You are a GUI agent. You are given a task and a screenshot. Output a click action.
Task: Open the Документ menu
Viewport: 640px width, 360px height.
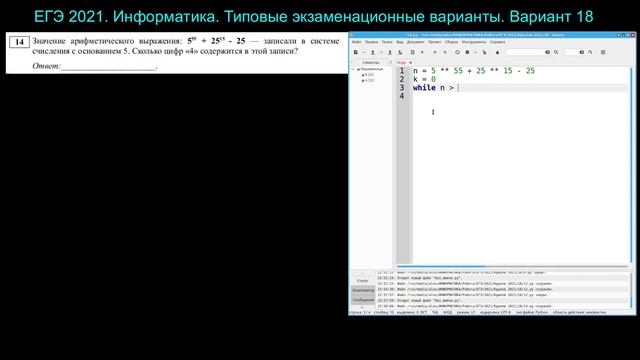[x=416, y=42]
